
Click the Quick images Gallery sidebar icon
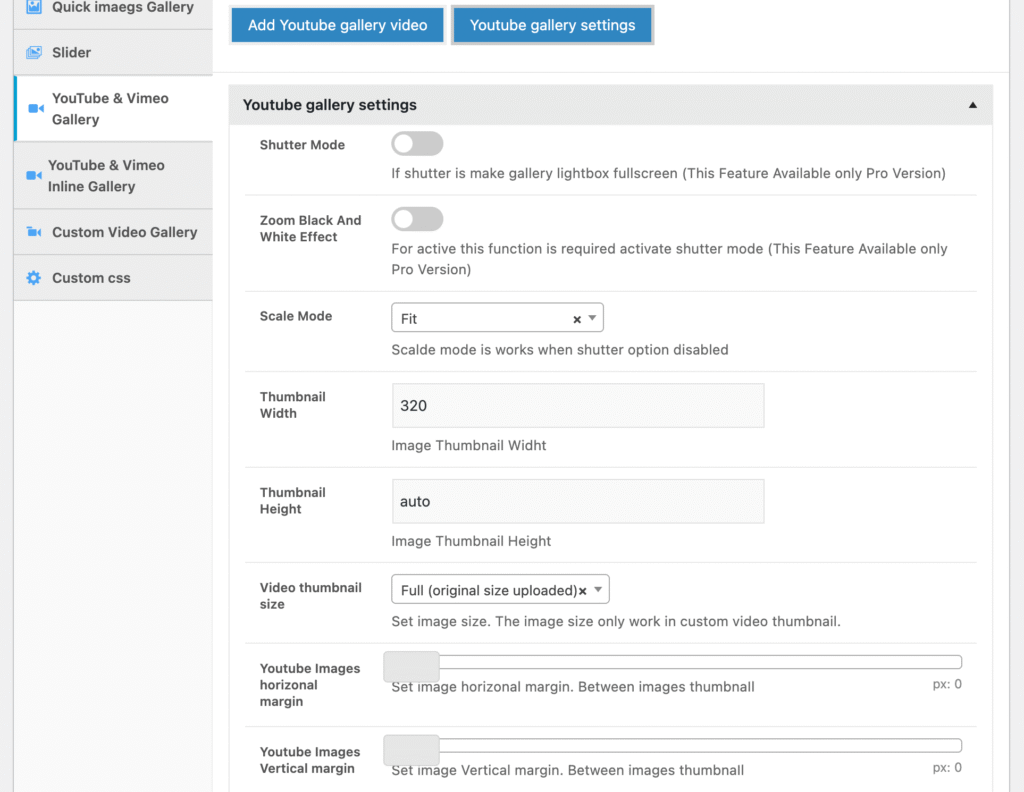34,7
